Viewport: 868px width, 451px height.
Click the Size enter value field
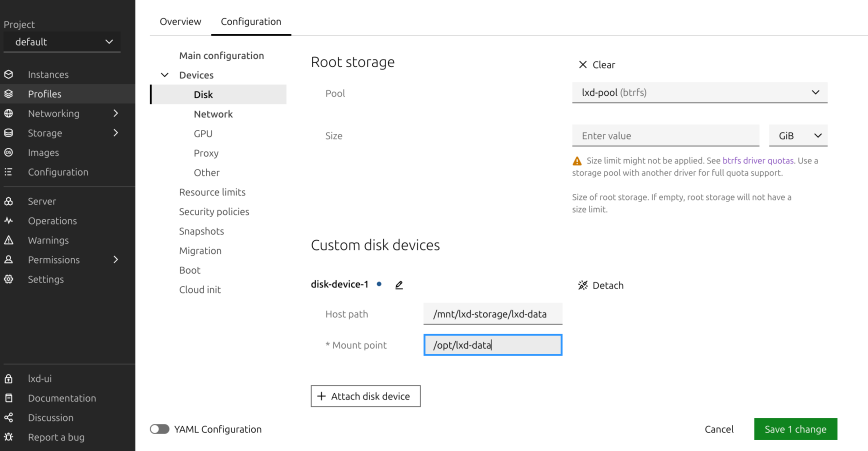(x=665, y=135)
